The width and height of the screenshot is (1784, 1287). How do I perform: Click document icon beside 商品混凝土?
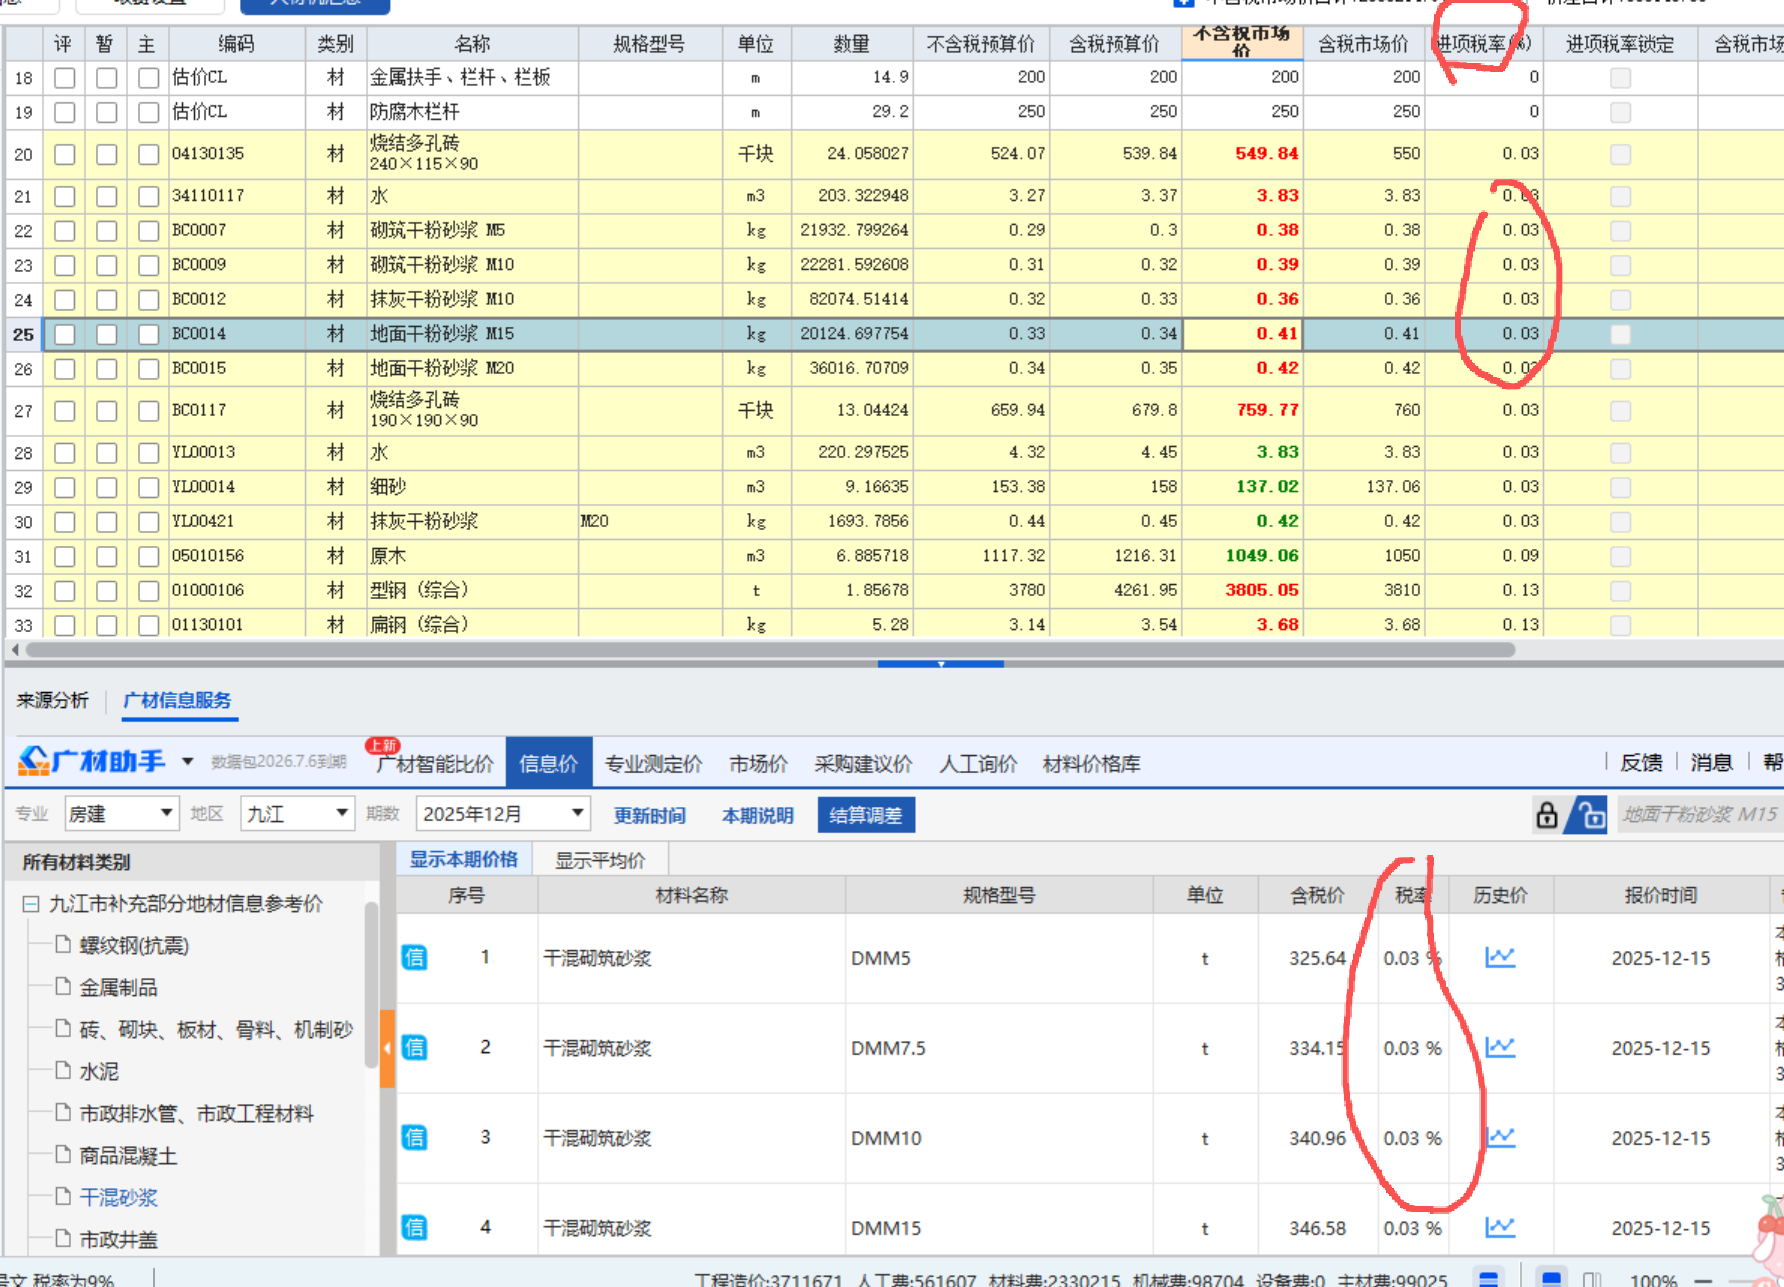coord(63,1154)
